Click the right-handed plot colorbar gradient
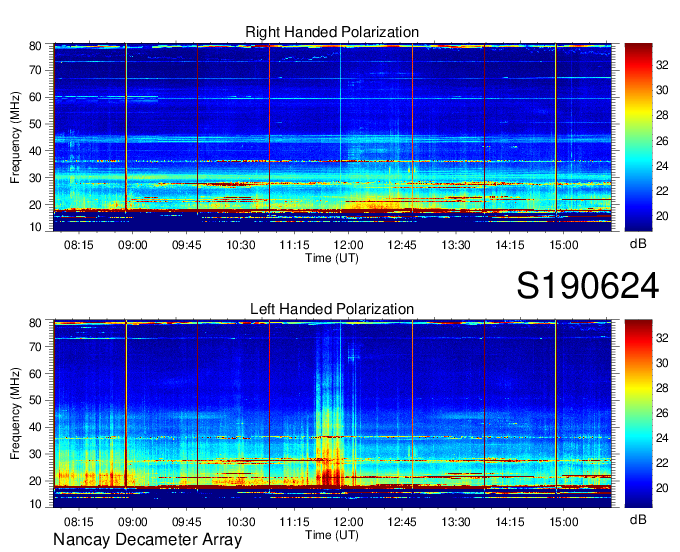Viewport: 680px width, 552px height. pos(638,137)
